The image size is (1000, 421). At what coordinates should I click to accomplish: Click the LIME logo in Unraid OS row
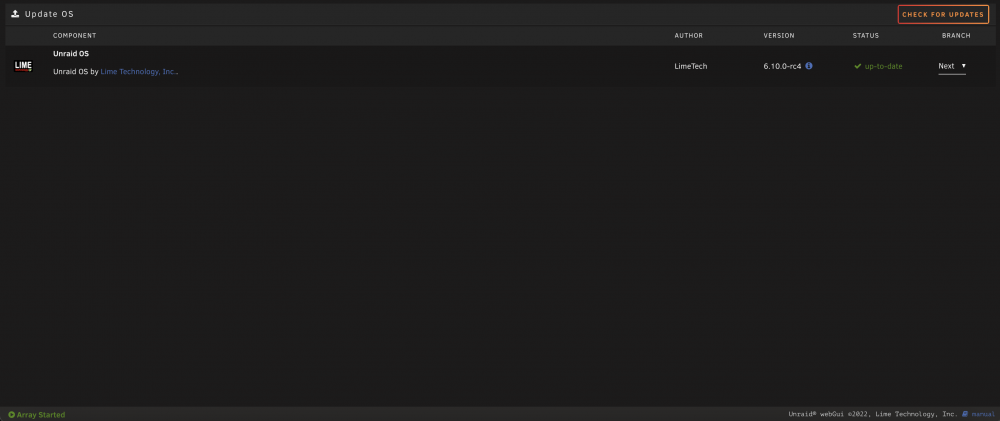[x=23, y=66]
